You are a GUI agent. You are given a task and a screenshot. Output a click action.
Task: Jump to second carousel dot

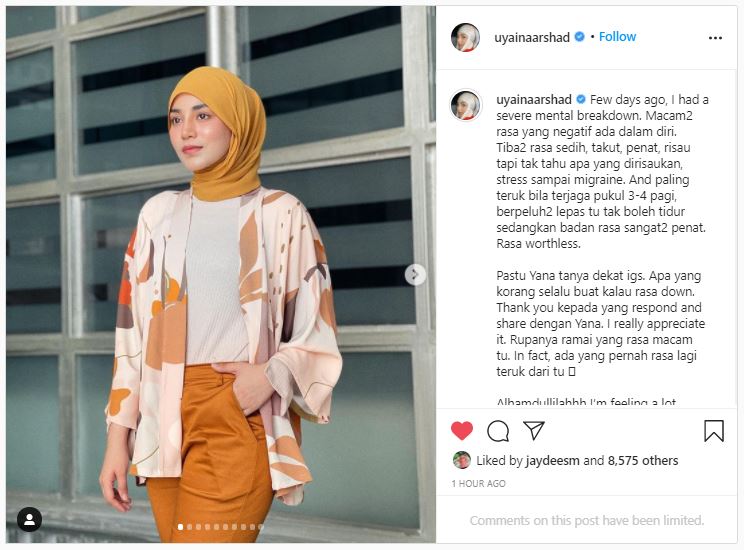(190, 527)
